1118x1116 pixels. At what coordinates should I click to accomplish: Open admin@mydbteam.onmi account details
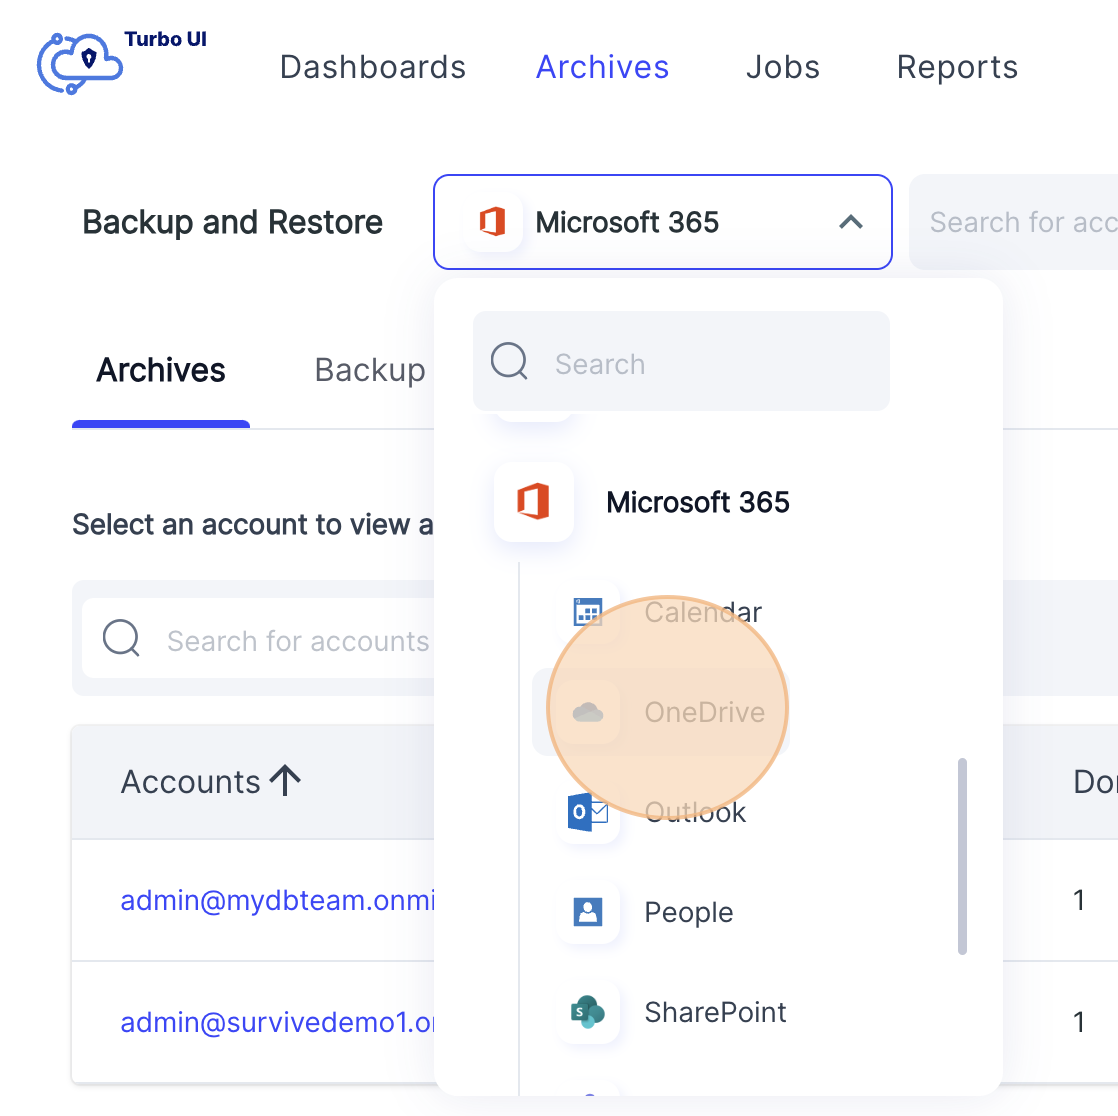click(275, 900)
